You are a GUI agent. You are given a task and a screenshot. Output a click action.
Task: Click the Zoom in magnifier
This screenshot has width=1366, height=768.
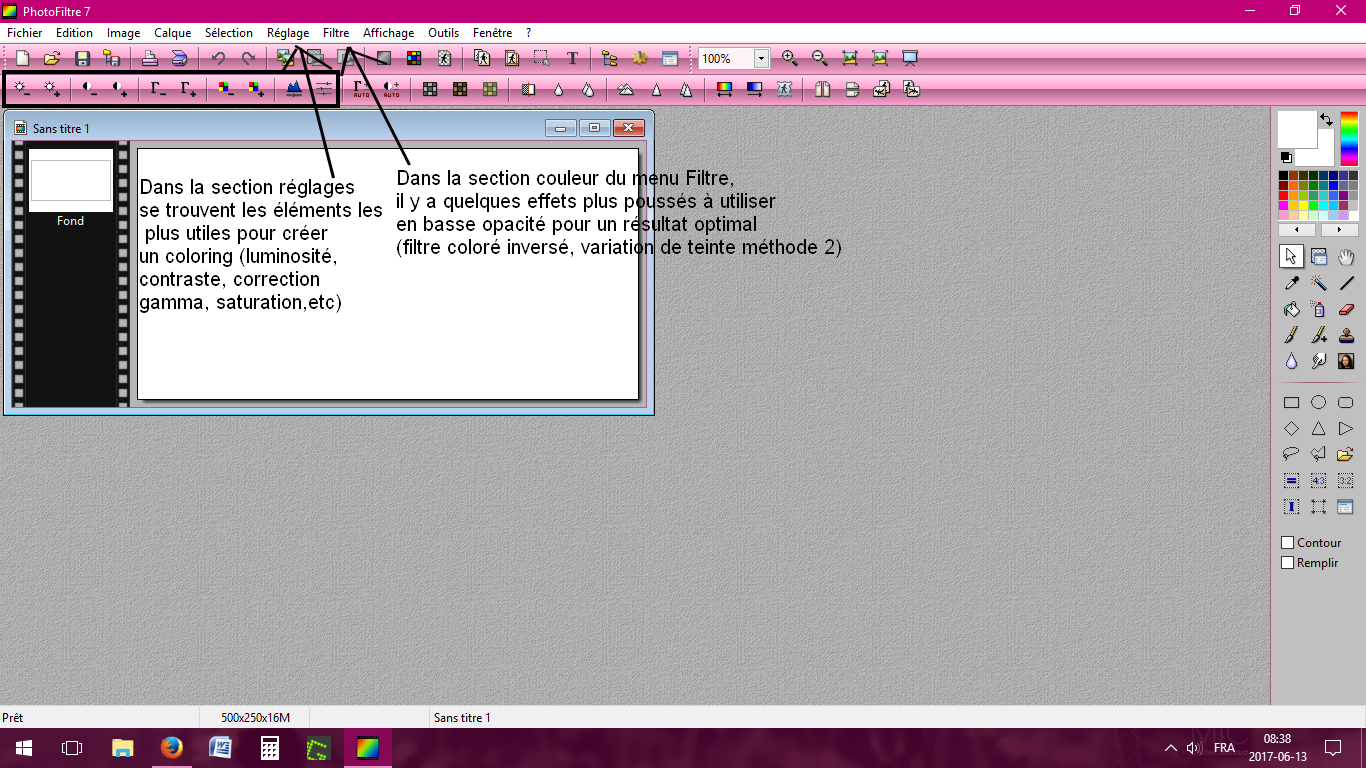click(x=789, y=59)
